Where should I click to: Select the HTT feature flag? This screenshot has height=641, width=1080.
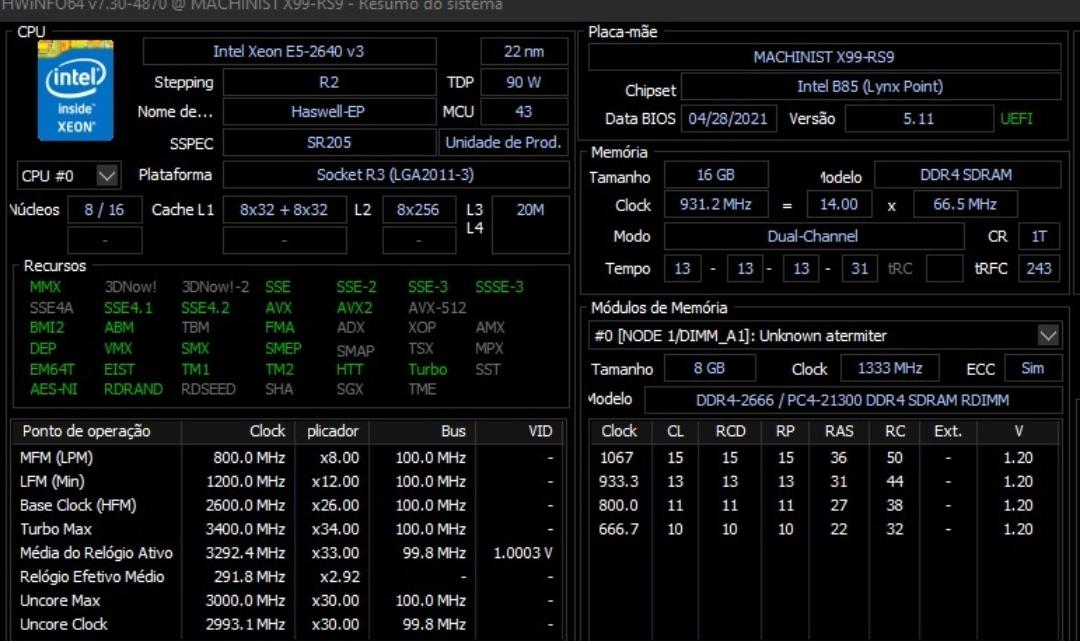(350, 370)
